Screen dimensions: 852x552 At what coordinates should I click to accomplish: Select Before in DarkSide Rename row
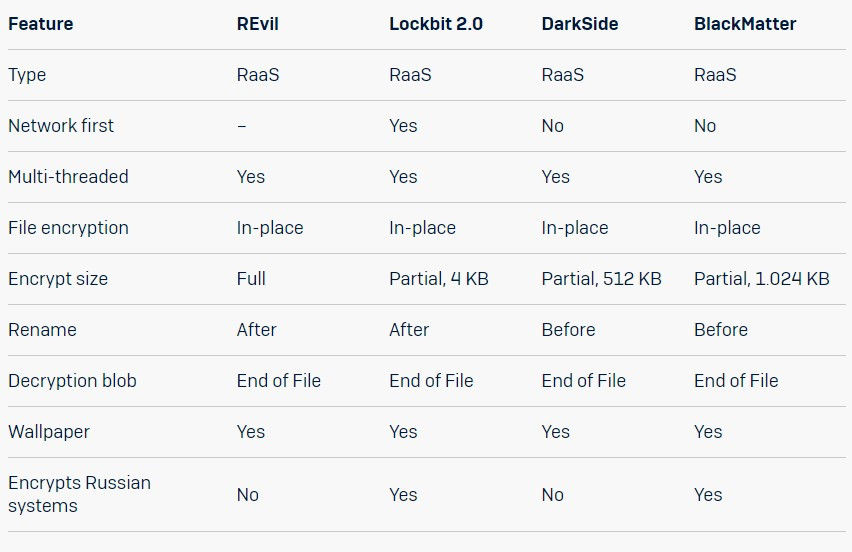click(568, 330)
